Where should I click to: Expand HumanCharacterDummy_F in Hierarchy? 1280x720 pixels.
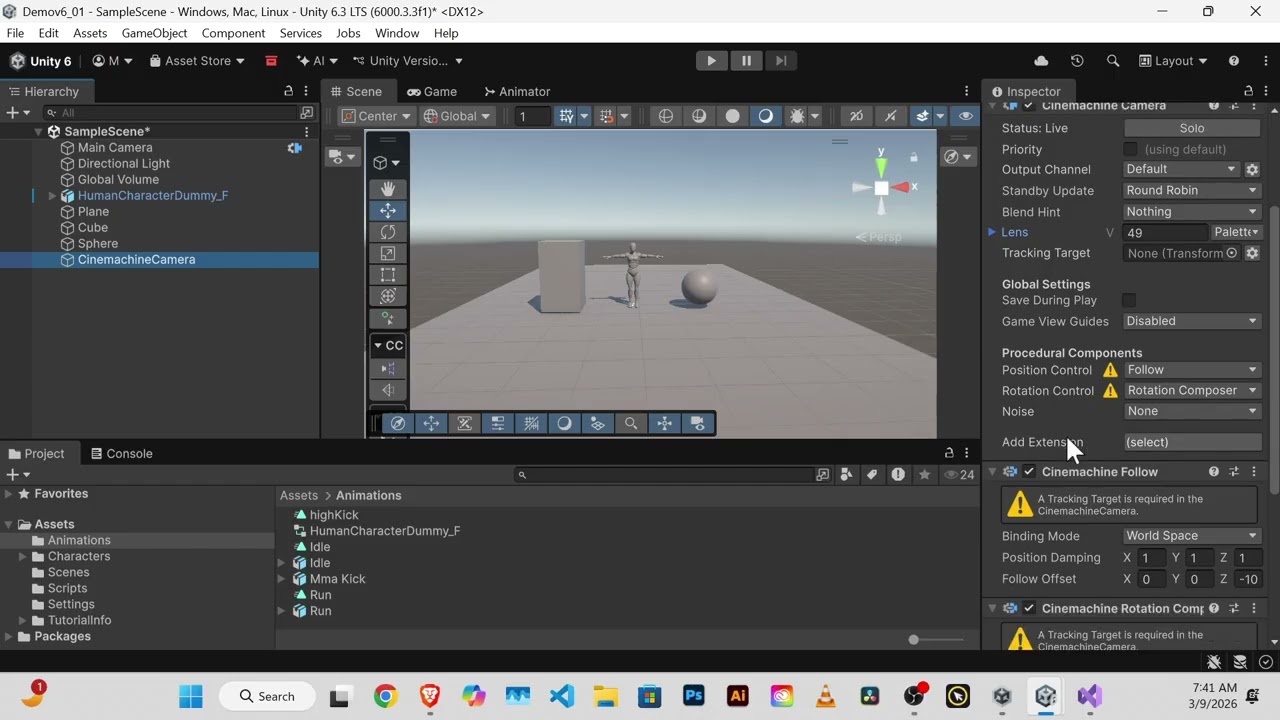(x=52, y=196)
